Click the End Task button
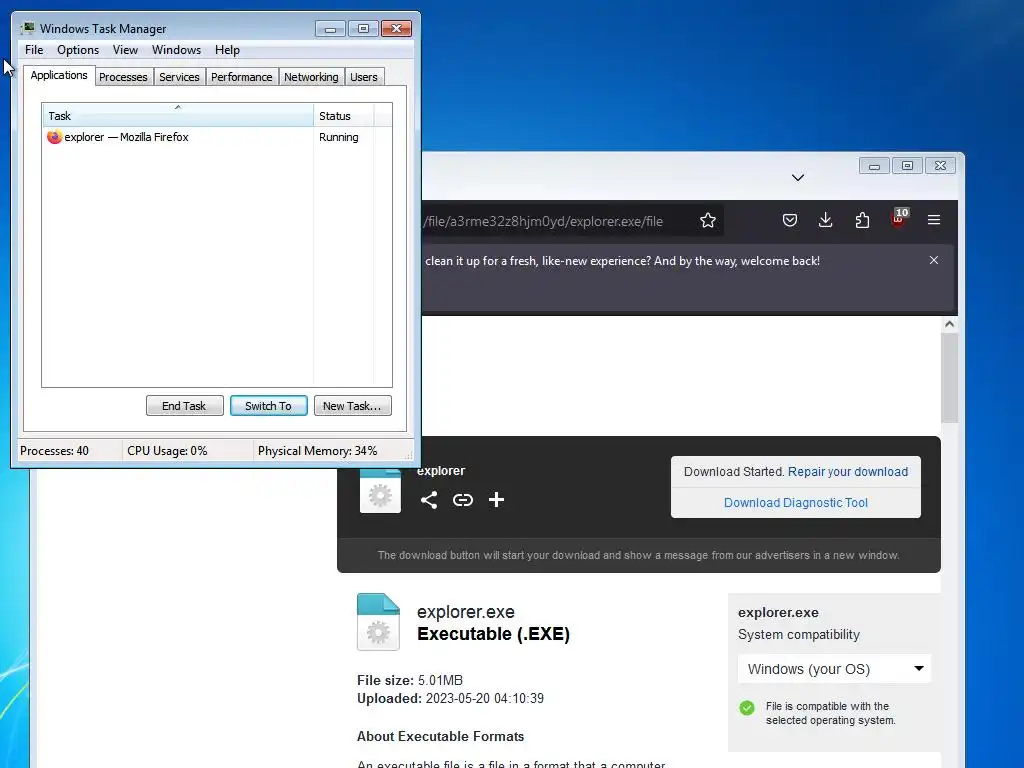This screenshot has width=1024, height=768. click(184, 406)
